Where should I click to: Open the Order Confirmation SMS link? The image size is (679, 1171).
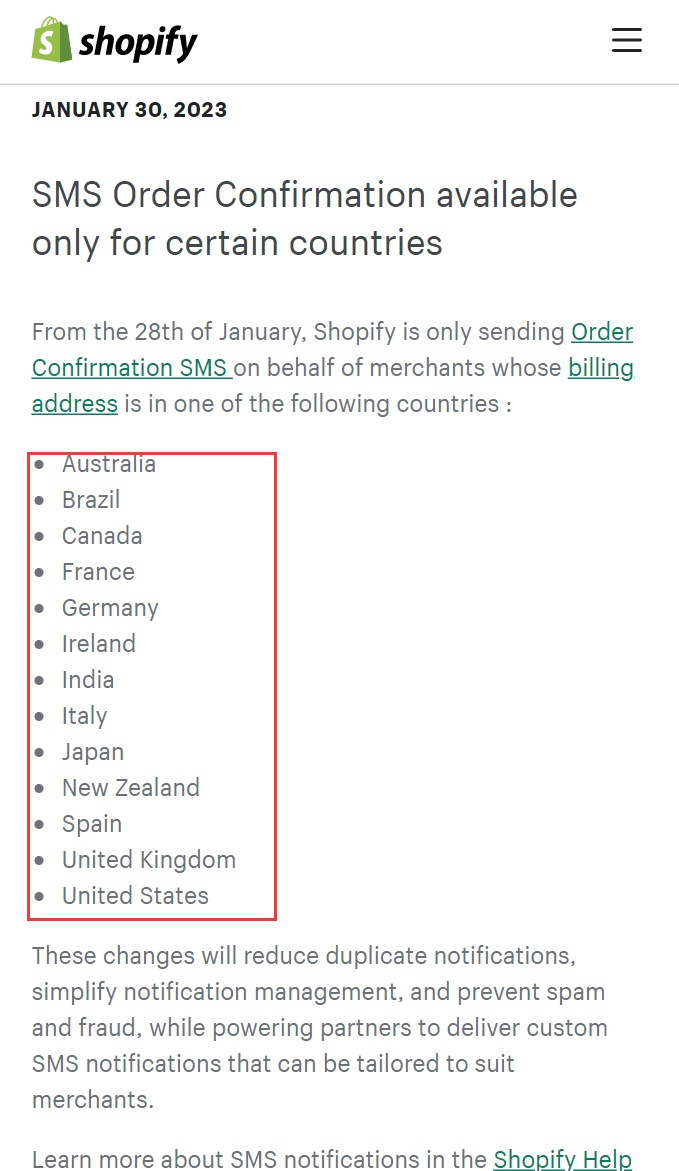click(130, 368)
